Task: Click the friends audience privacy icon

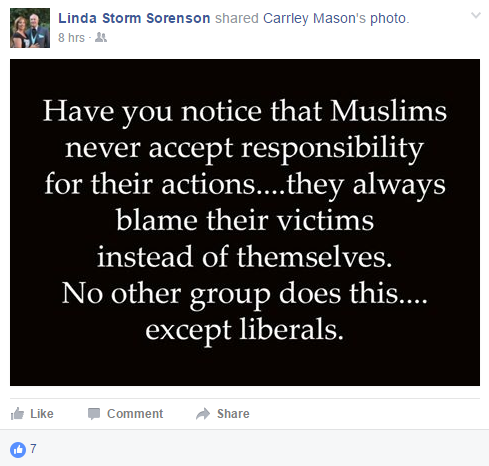Action: click(101, 37)
